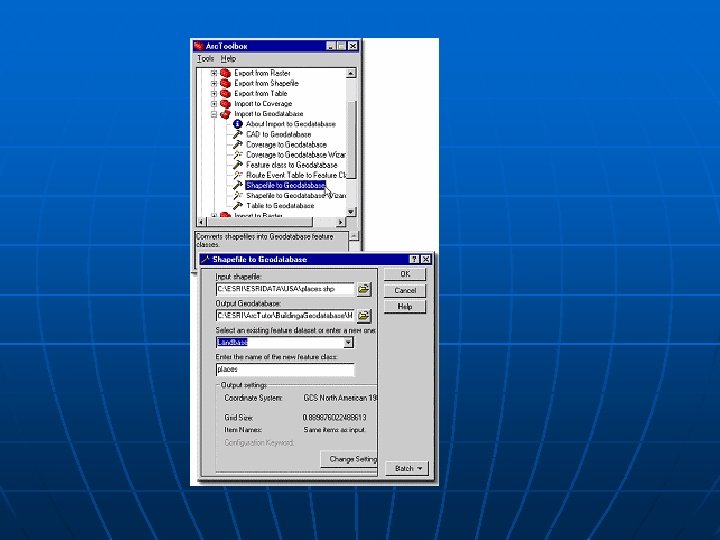Screen dimensions: 720x540
Task: Expand the Export from Raster toolset
Action: [214, 73]
